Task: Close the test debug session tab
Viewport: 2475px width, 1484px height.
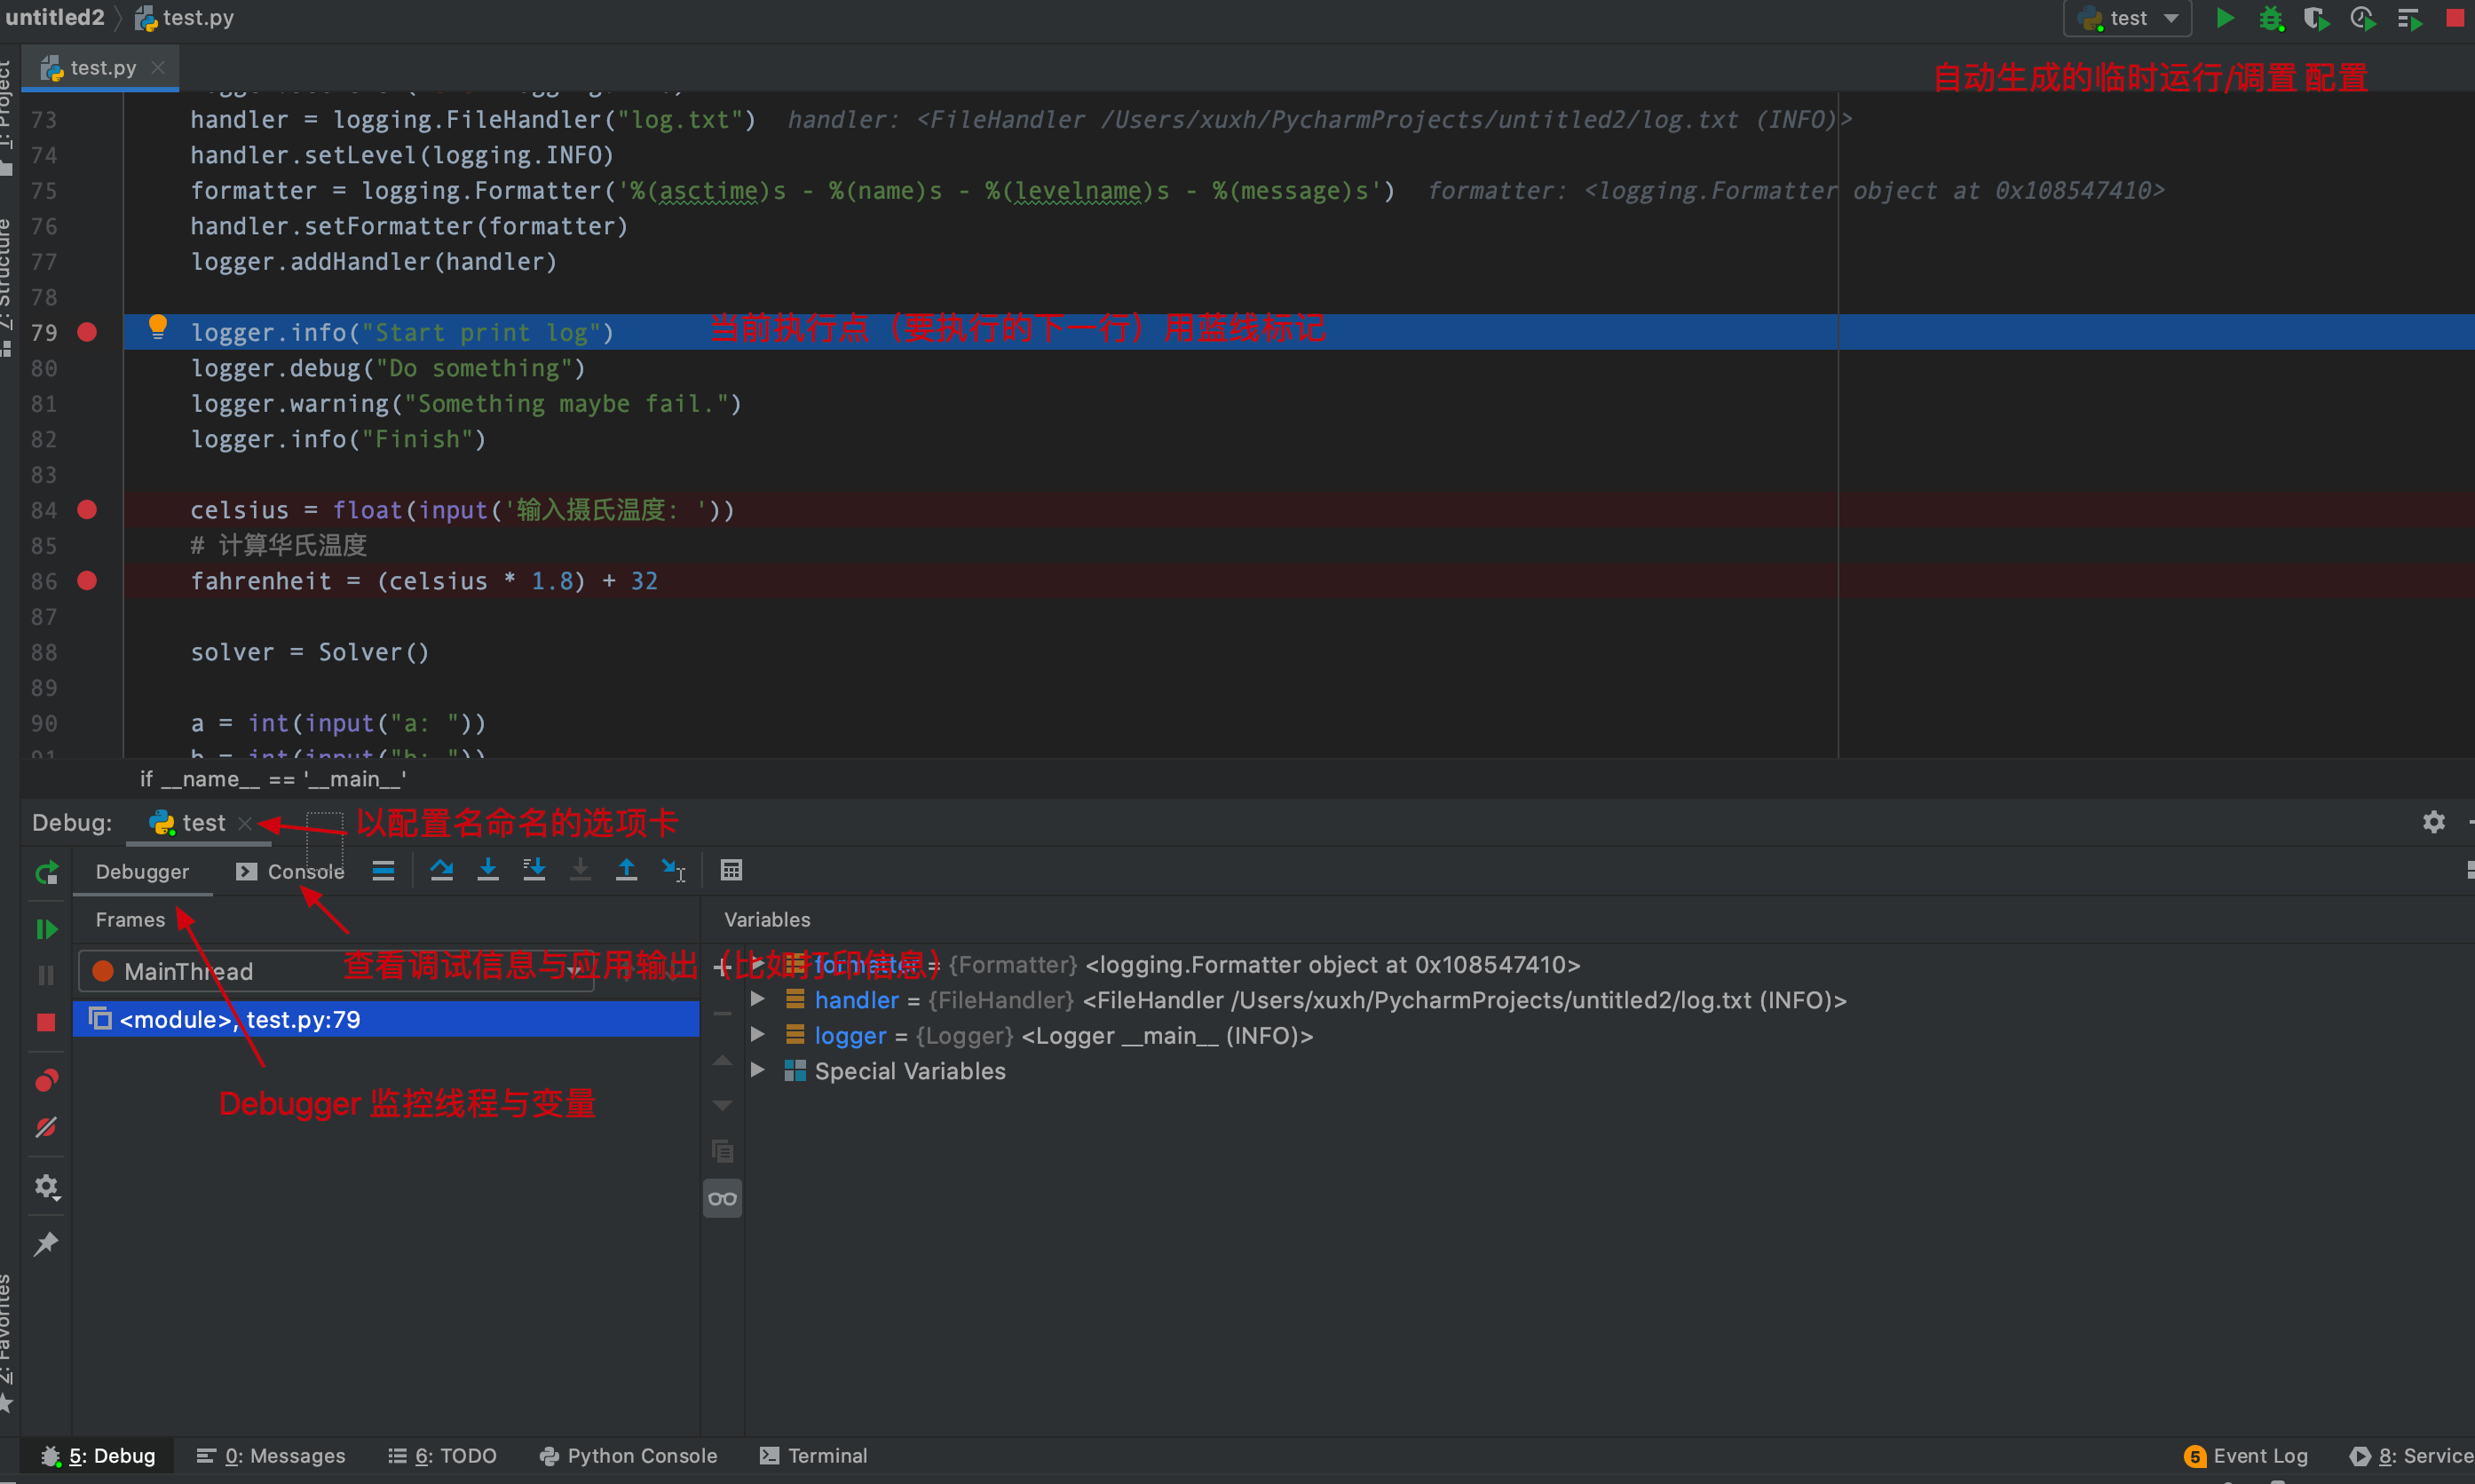Action: [x=245, y=823]
